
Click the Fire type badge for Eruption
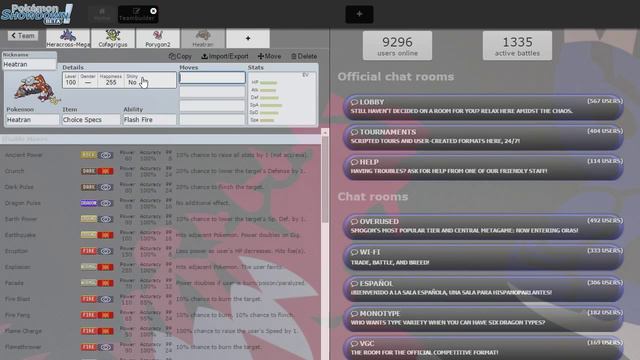point(89,251)
